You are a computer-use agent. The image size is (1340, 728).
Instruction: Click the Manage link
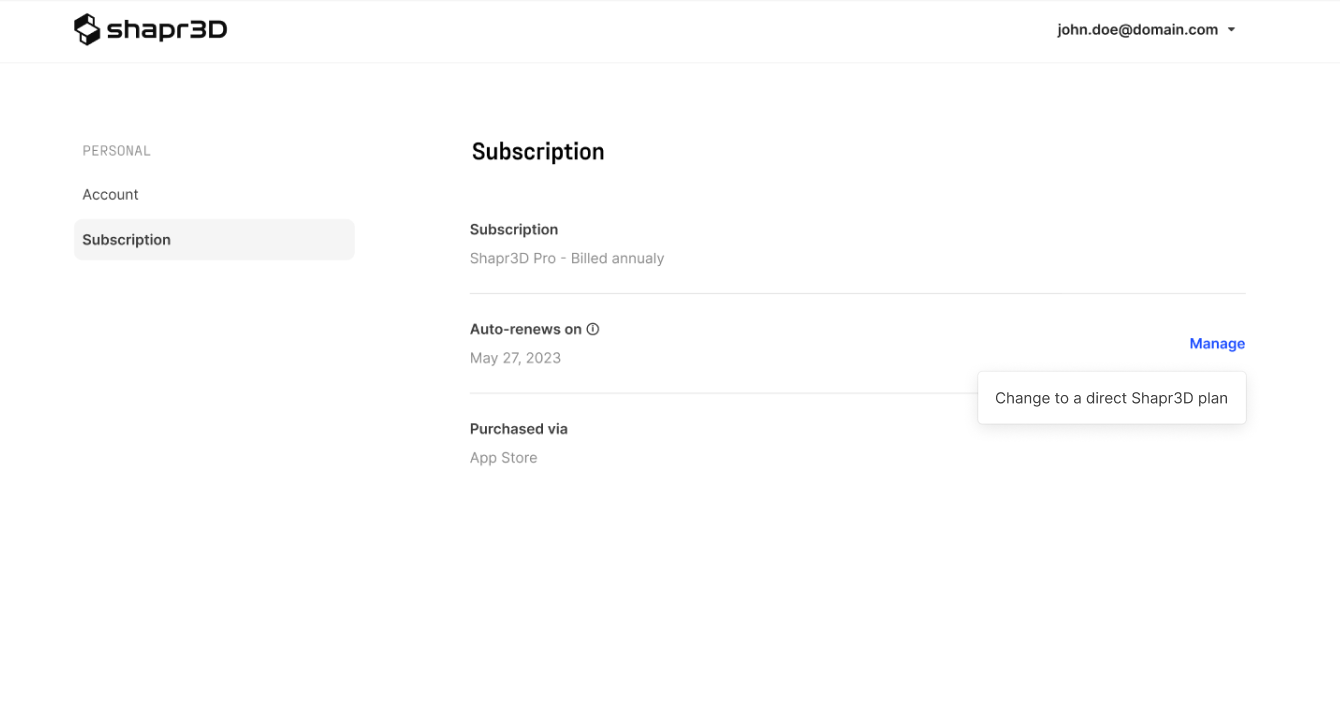click(x=1216, y=344)
